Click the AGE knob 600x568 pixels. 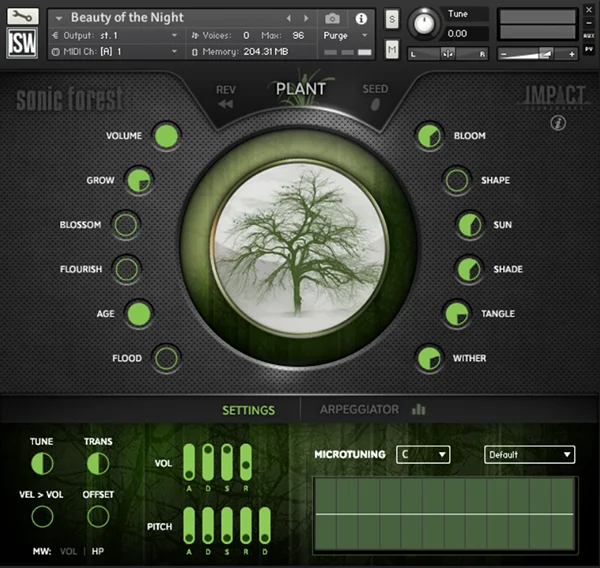(x=139, y=314)
